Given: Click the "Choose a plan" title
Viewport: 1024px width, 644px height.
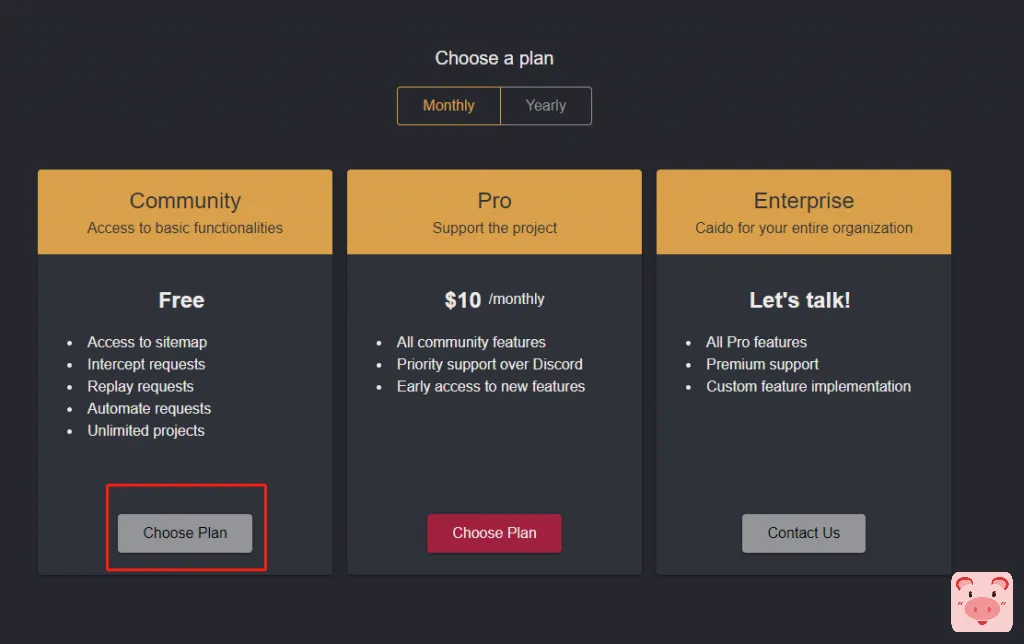Looking at the screenshot, I should pos(494,58).
